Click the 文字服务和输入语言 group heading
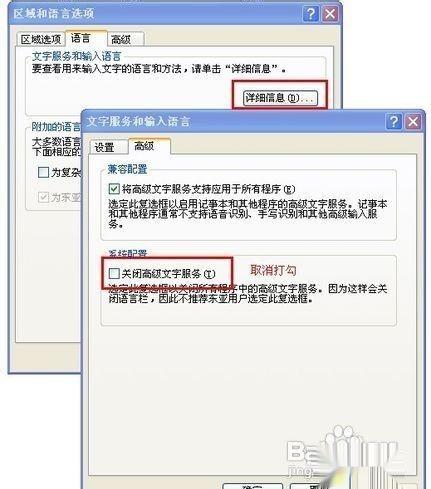This screenshot has width=431, height=489. point(76,56)
